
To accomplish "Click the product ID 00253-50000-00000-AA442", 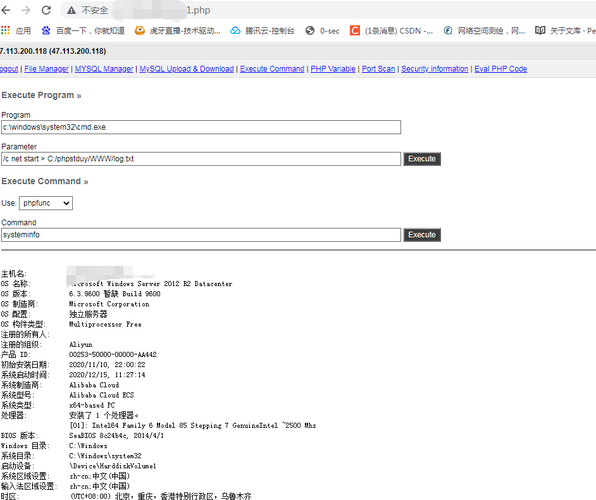I will (x=113, y=355).
